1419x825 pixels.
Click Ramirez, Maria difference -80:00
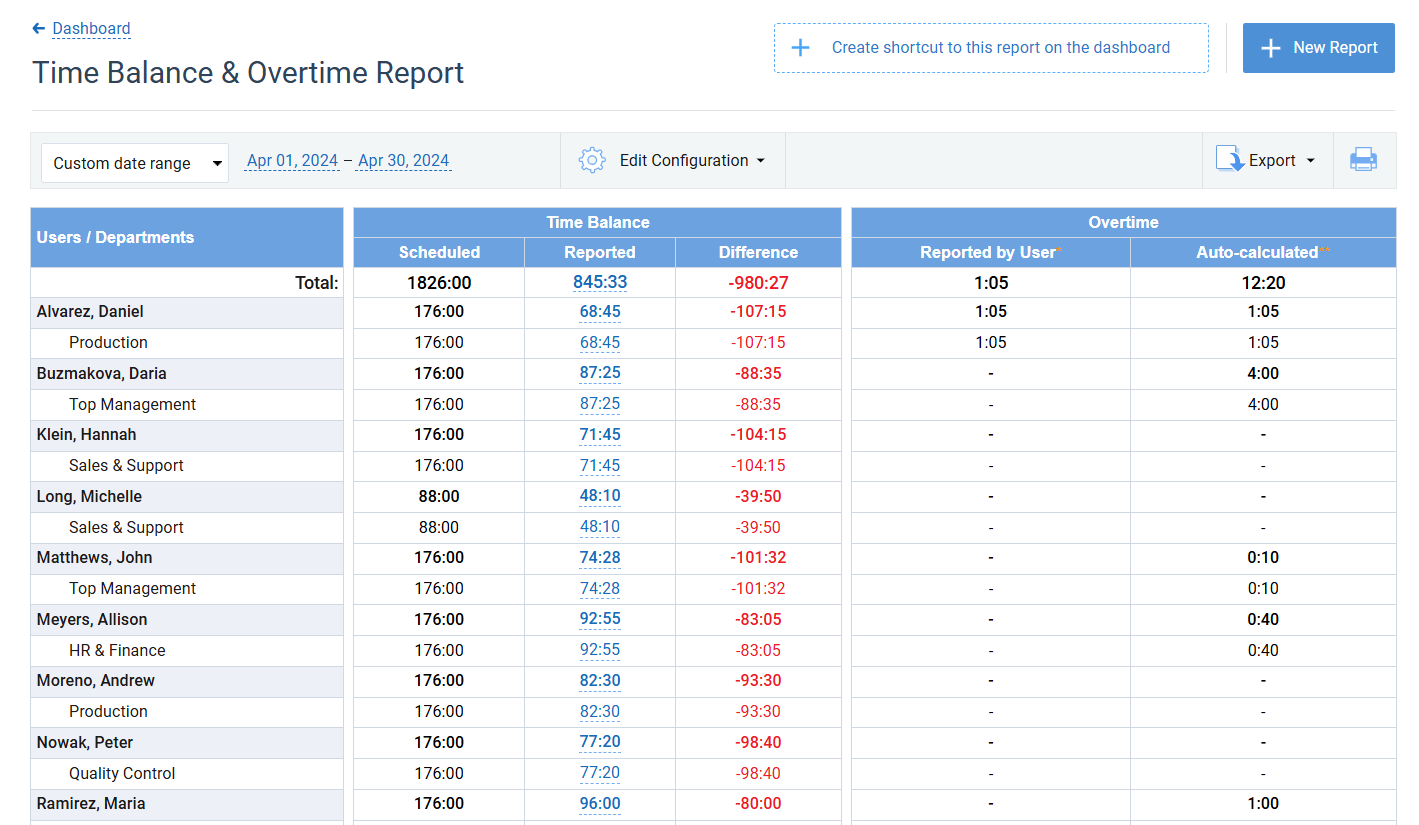[758, 804]
